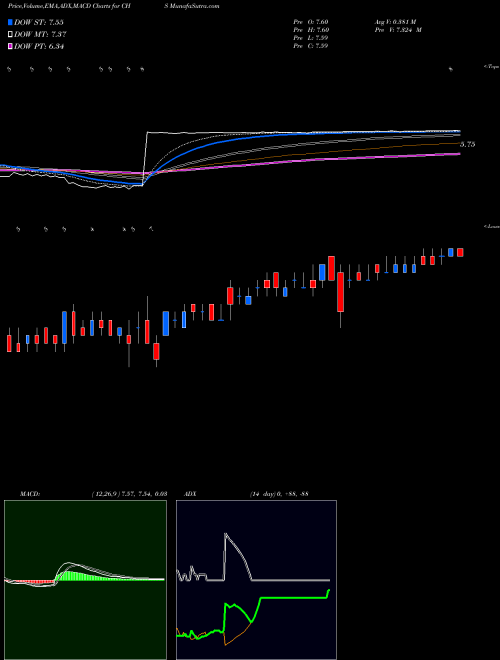Viewport: 500px width, 660px height.
Task: Click the blue DOW ST legend swatch
Action: coord(10,22)
